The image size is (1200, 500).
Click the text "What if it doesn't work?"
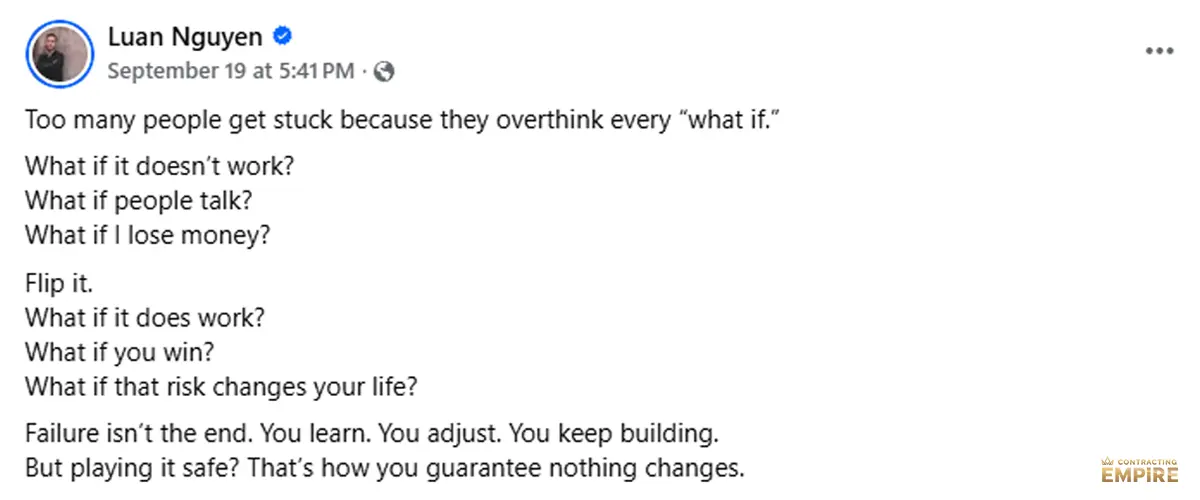point(165,165)
